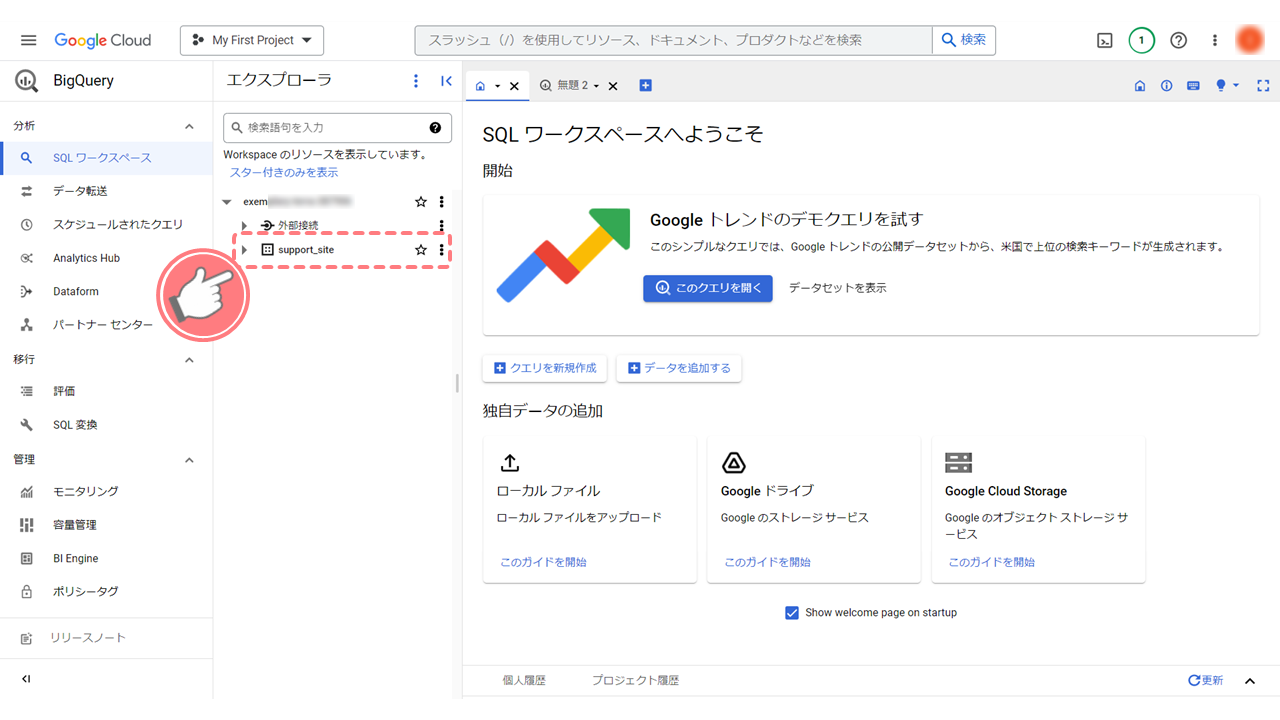The image size is (1280, 720).
Task: Open 容量管理 menu item
Action: (106, 525)
